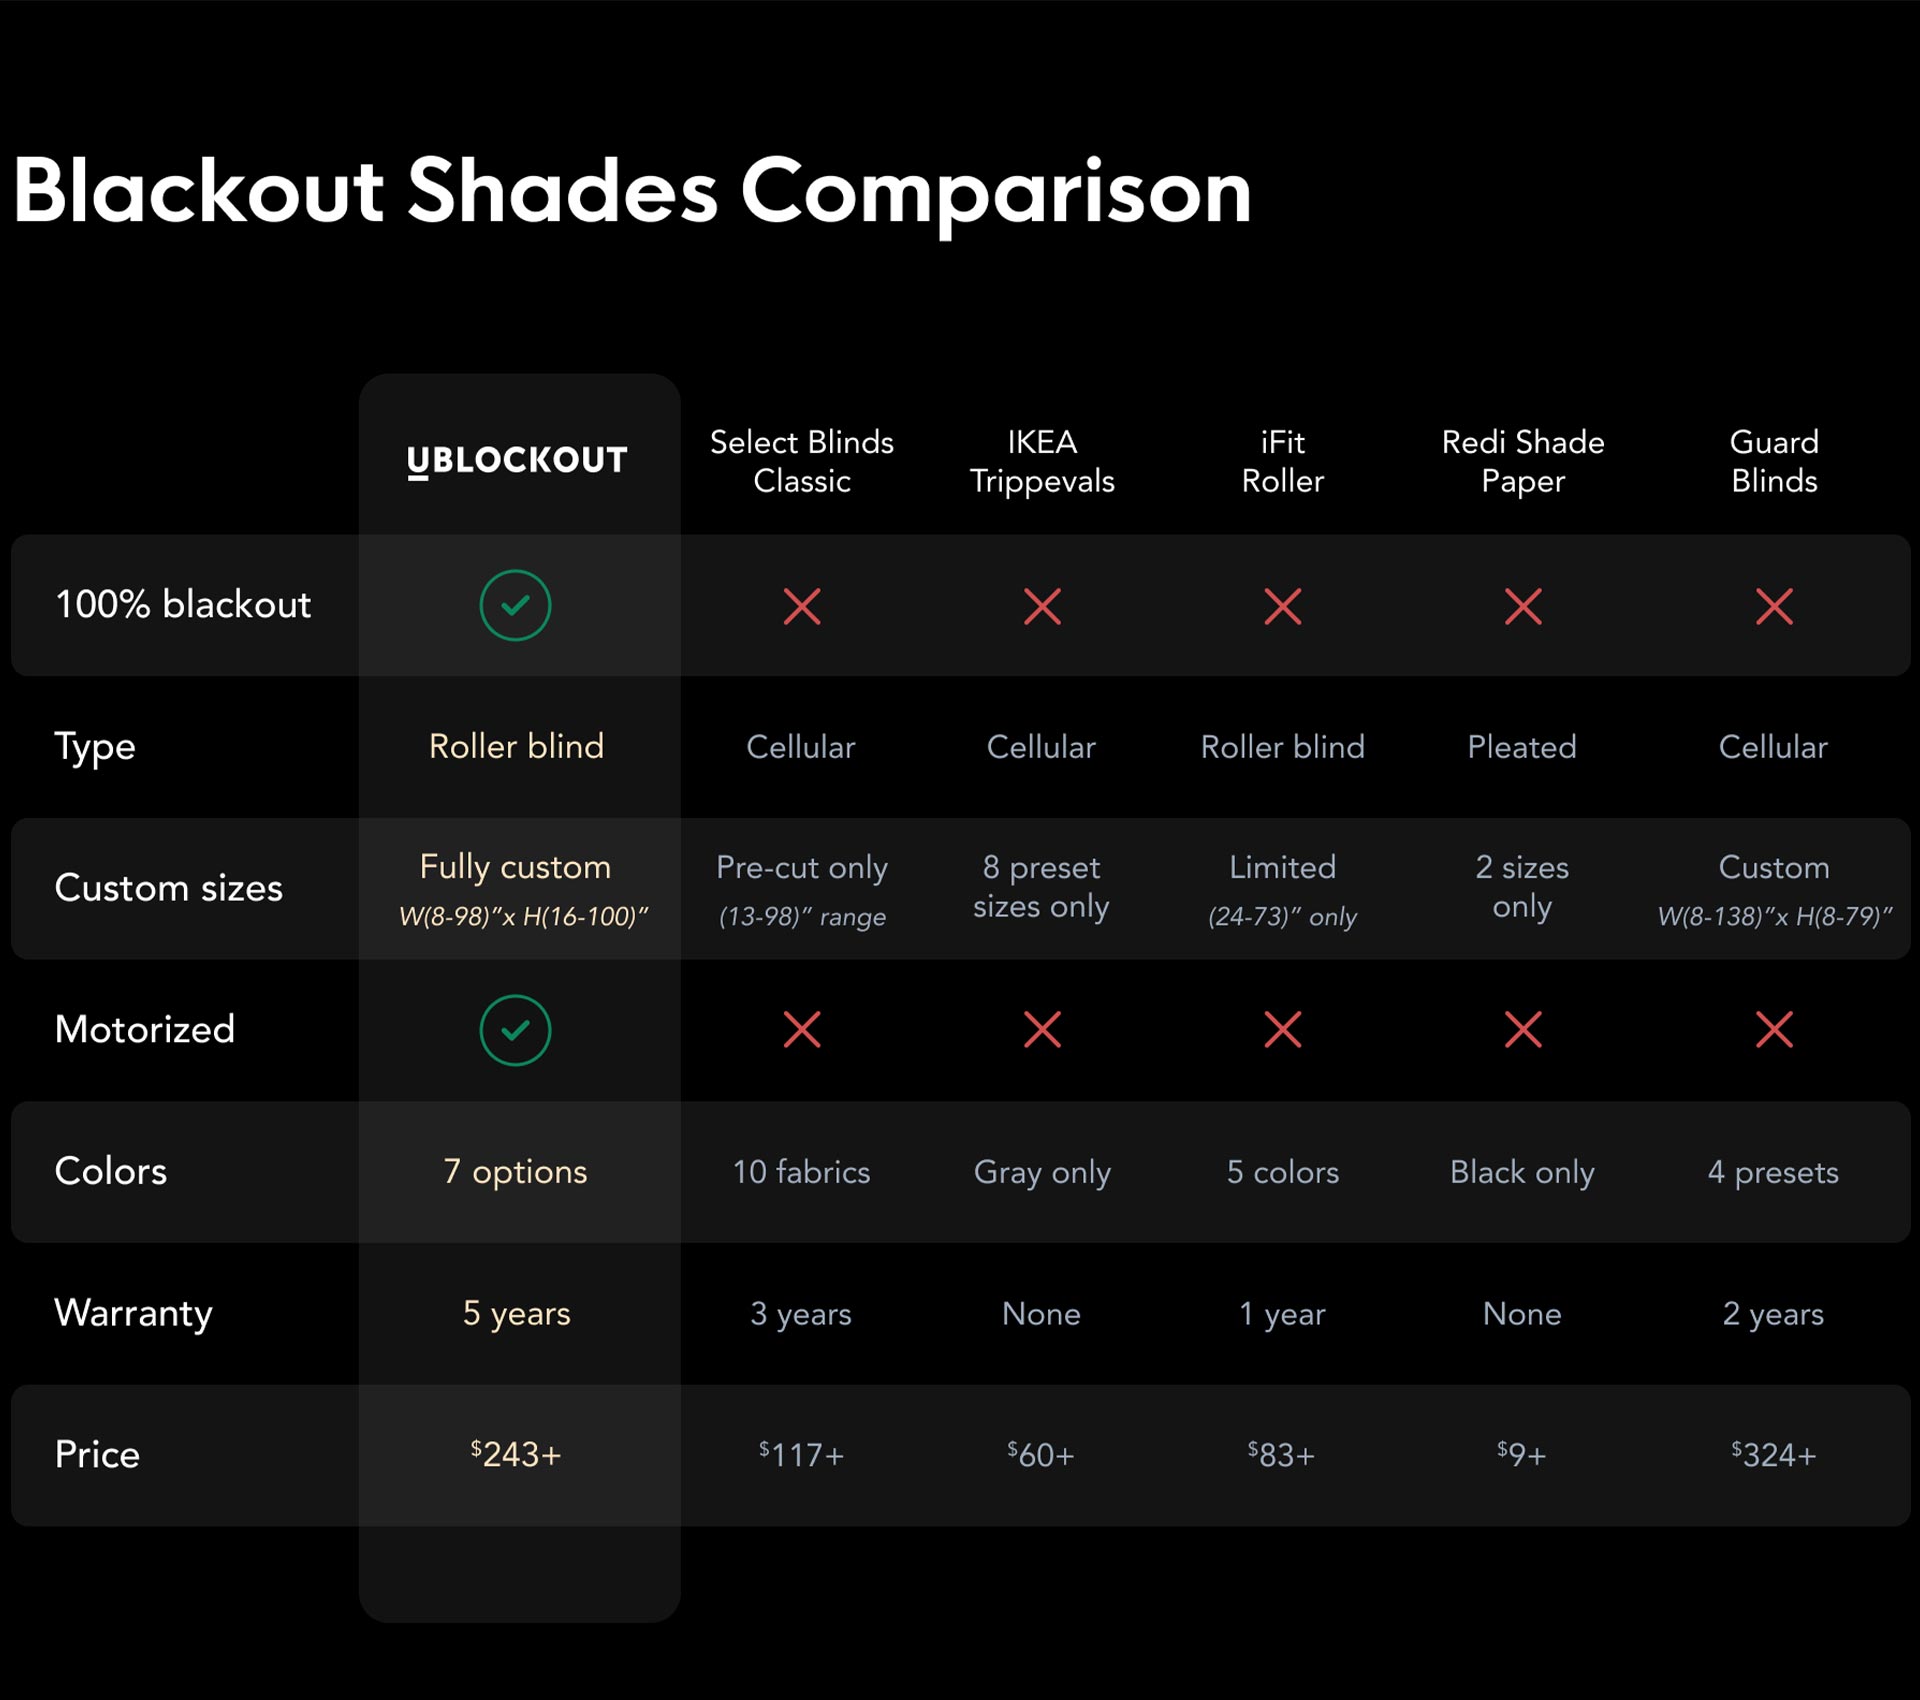Select the Guard Blinds column header

coord(1774,461)
